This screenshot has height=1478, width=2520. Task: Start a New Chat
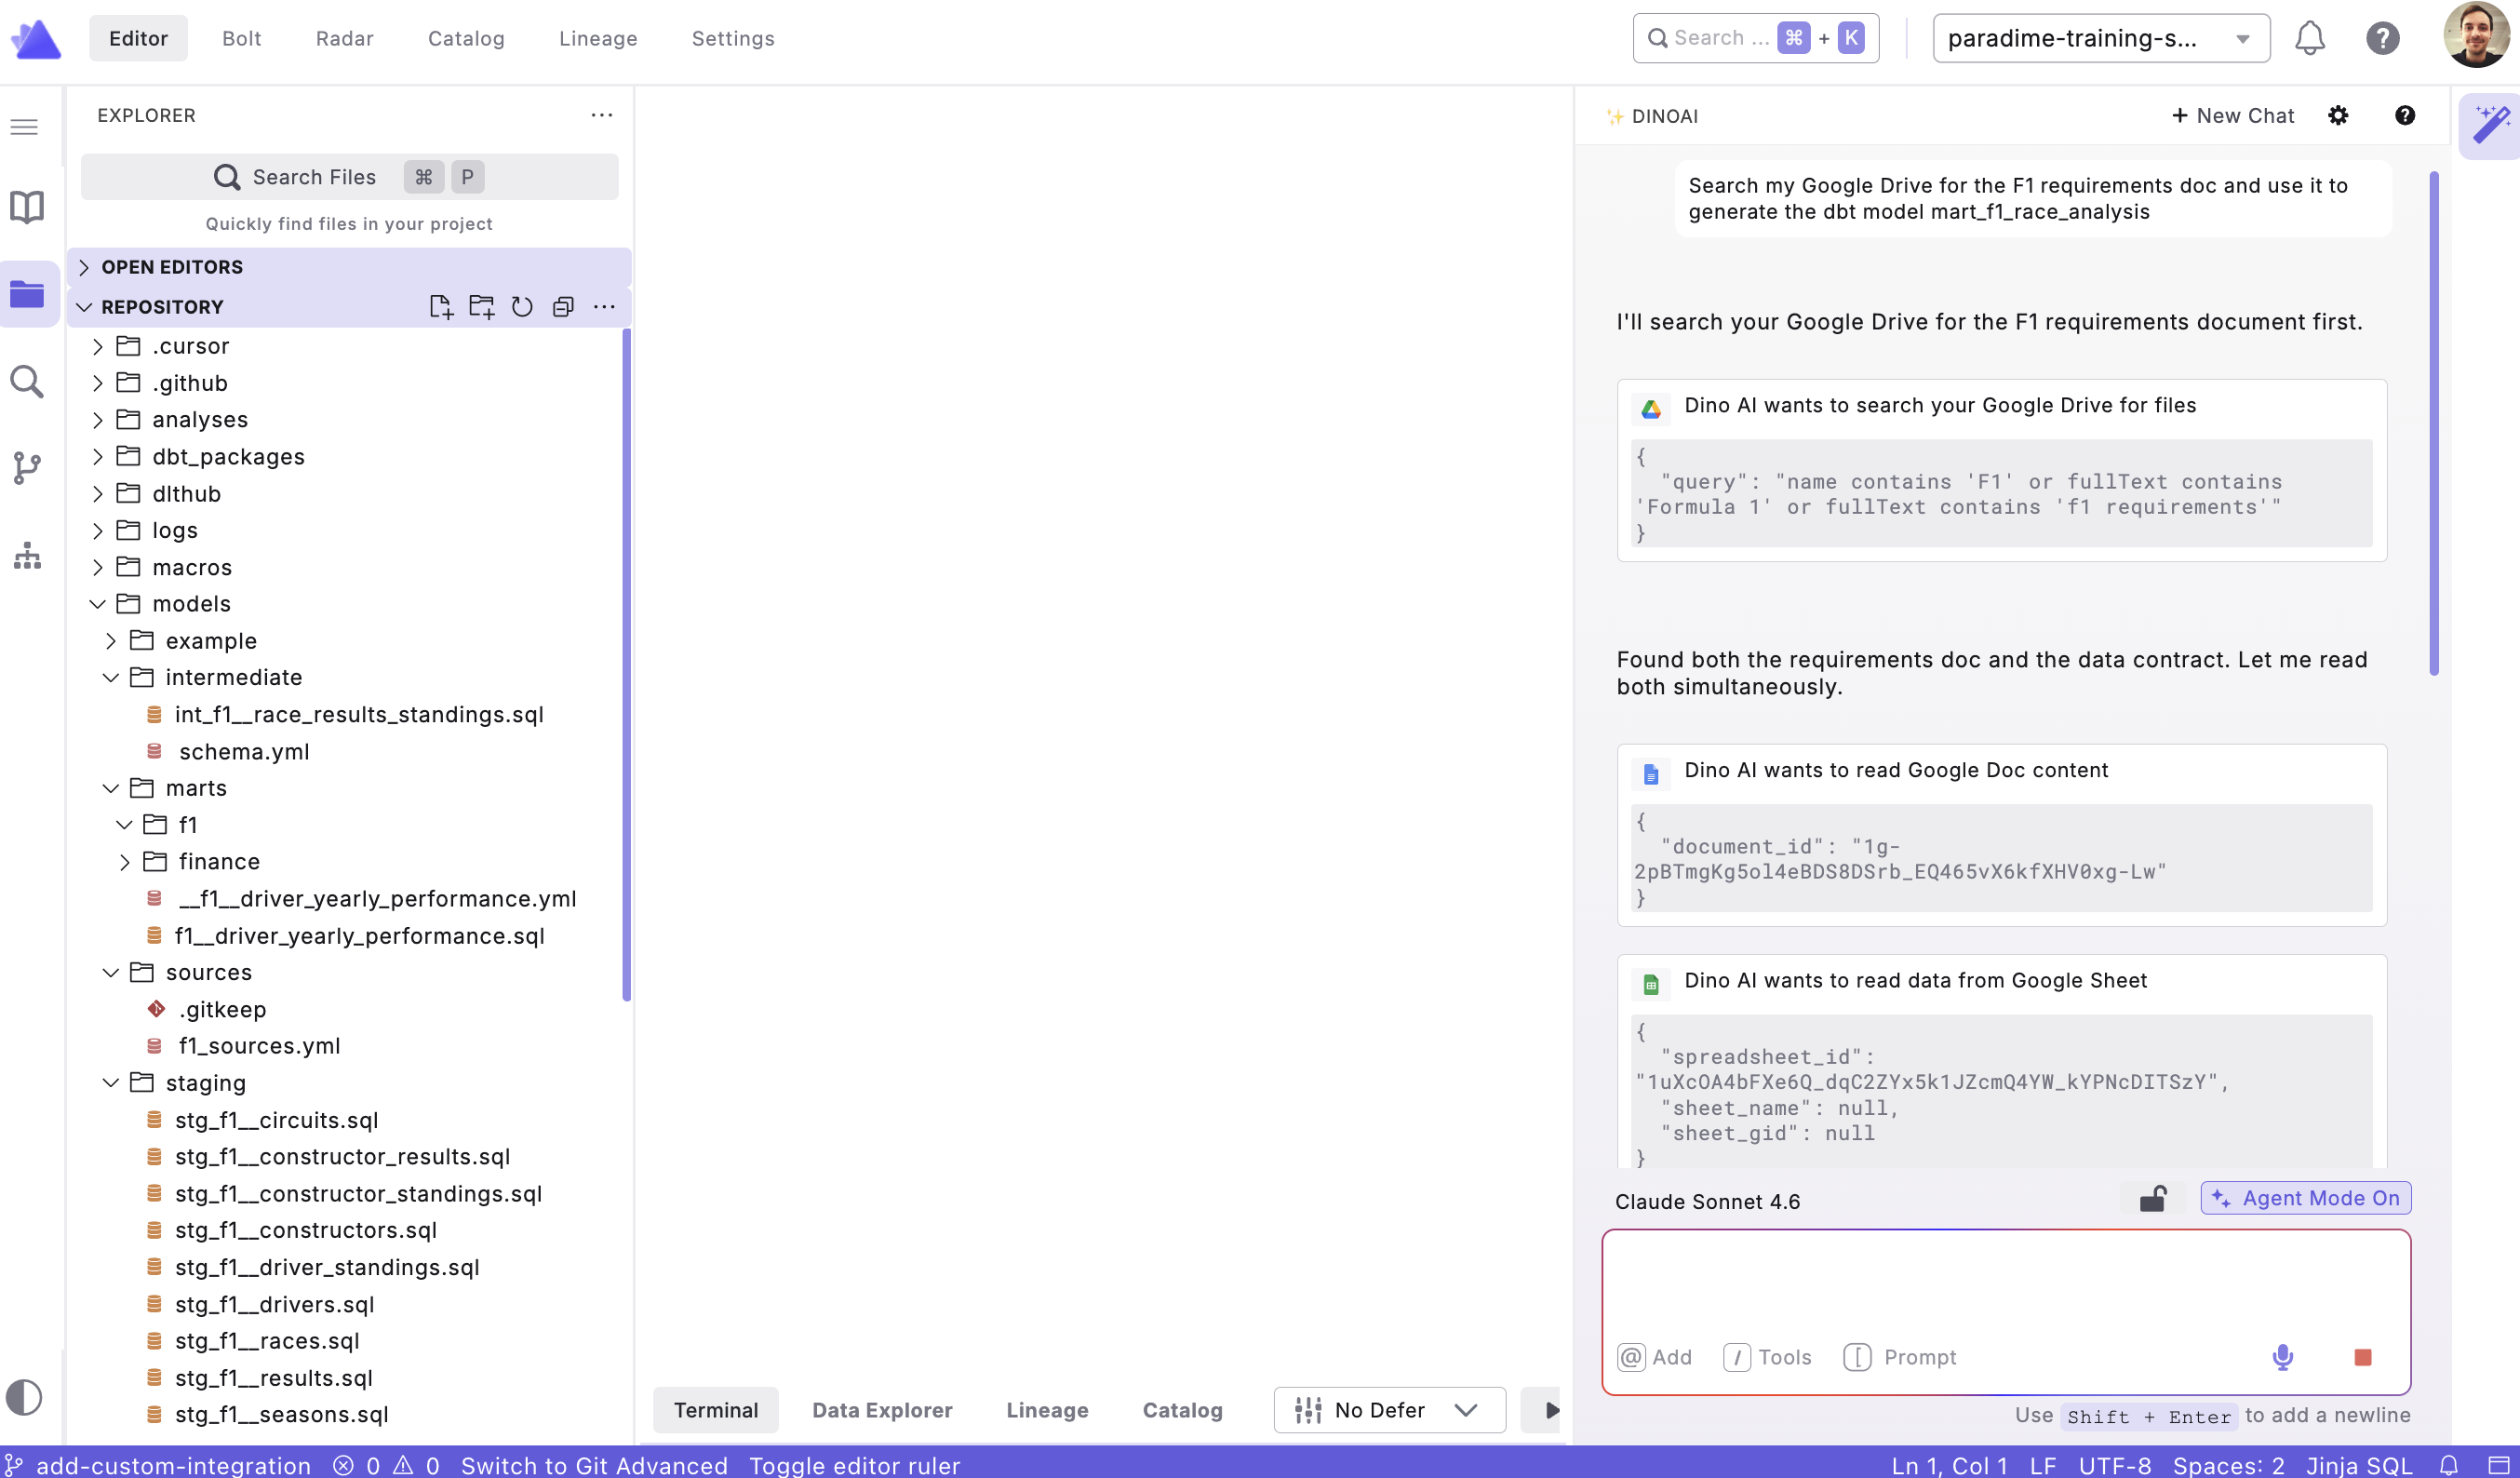point(2232,116)
